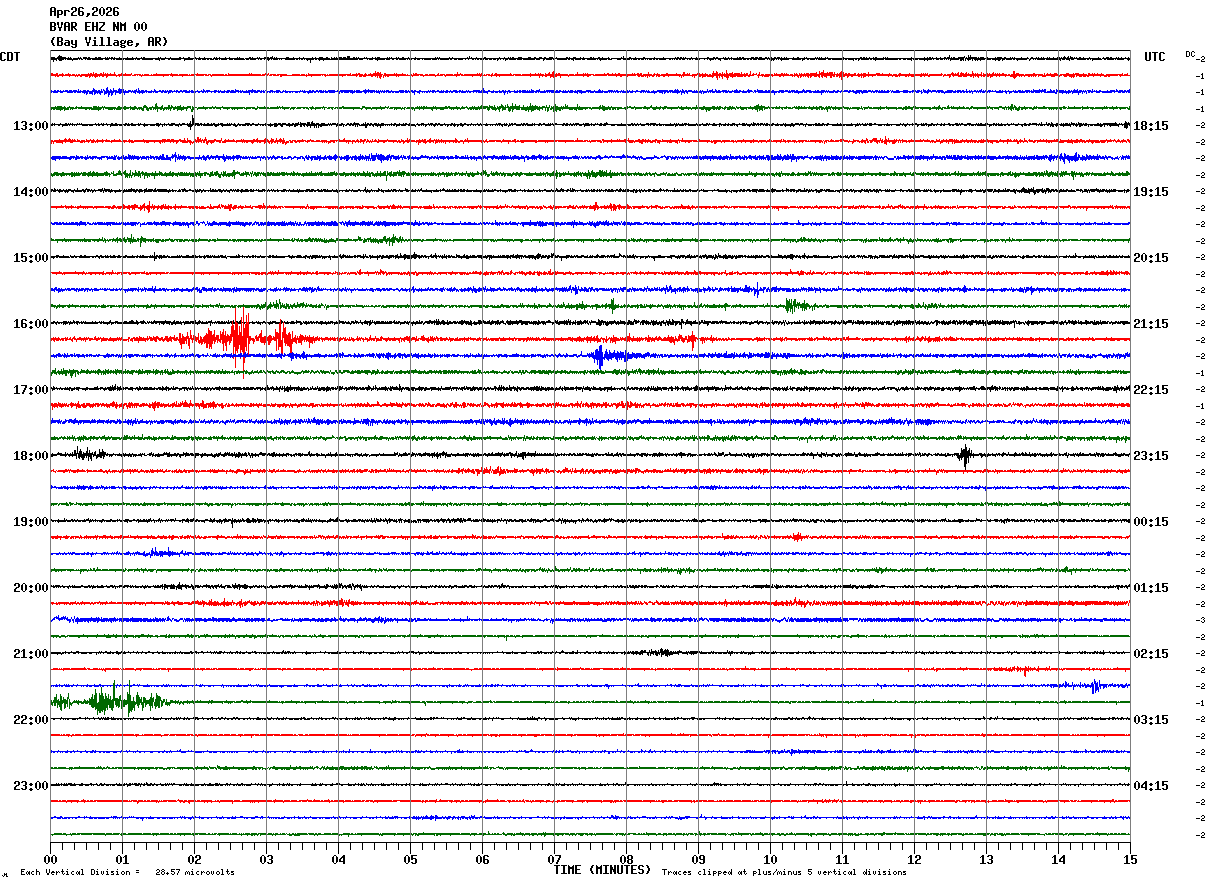Click the location label (Bay Village, AR)

(x=109, y=42)
